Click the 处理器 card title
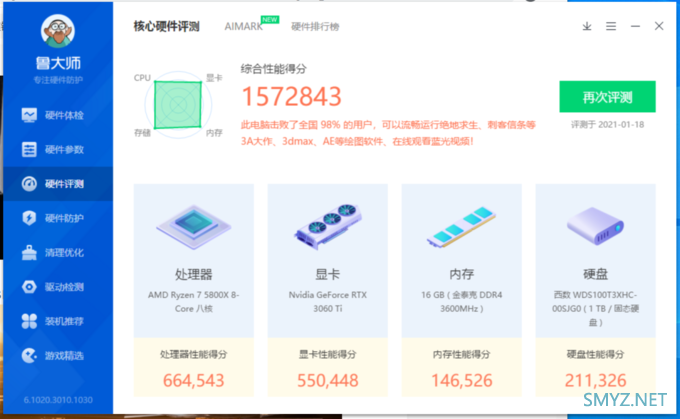Viewport: 680px width, 419px height. point(193,274)
